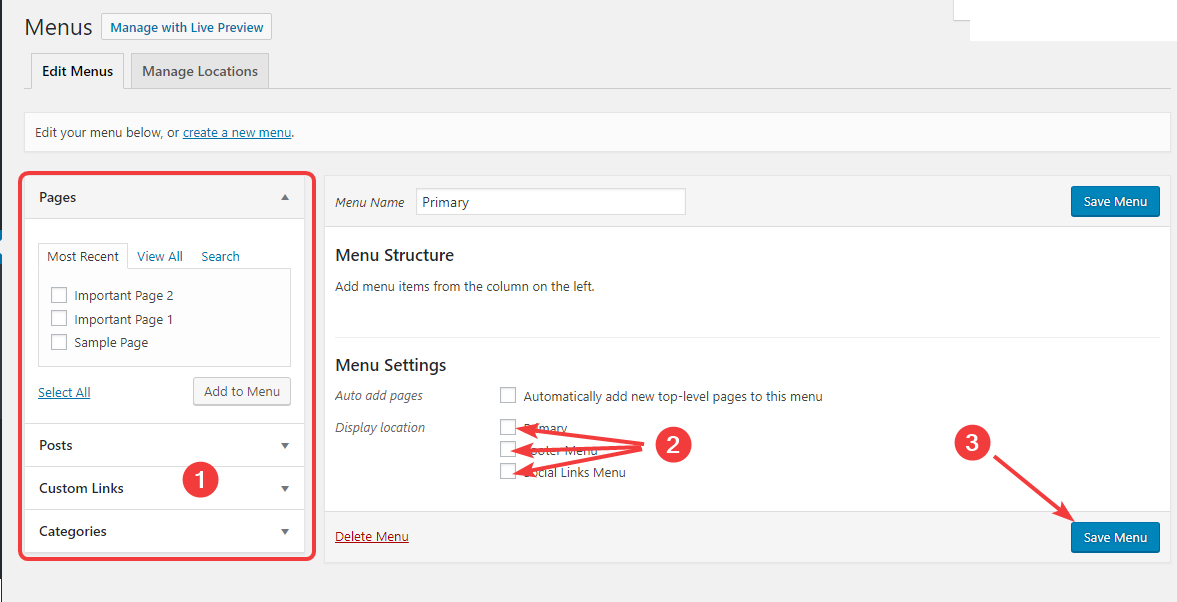Switch to the Manage Locations tab

coord(200,71)
